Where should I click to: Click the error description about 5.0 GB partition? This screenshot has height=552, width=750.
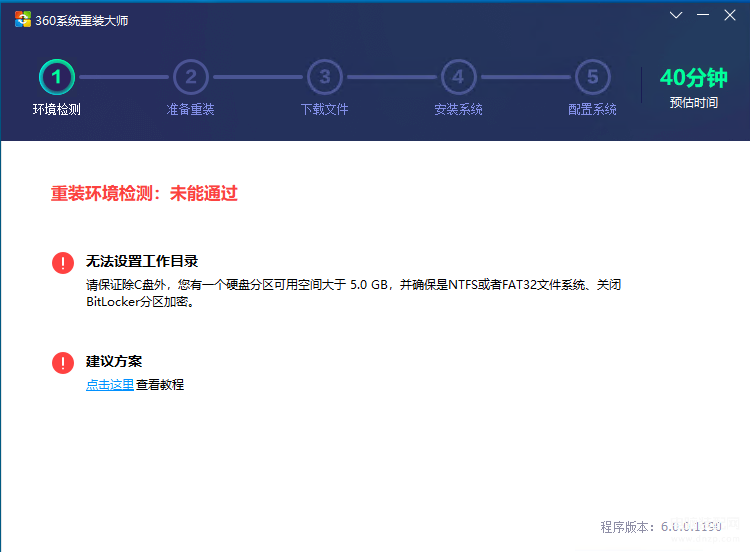coord(353,293)
